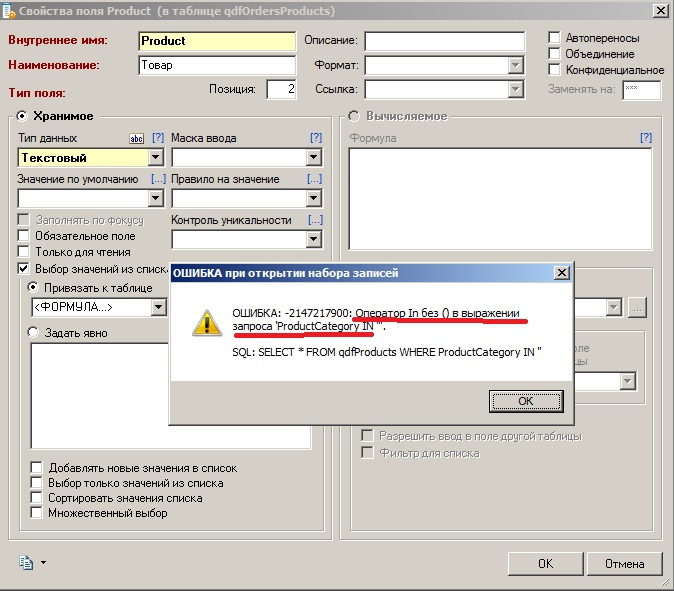The image size is (674, 591).
Task: Click the Описание text field
Action: 444,41
